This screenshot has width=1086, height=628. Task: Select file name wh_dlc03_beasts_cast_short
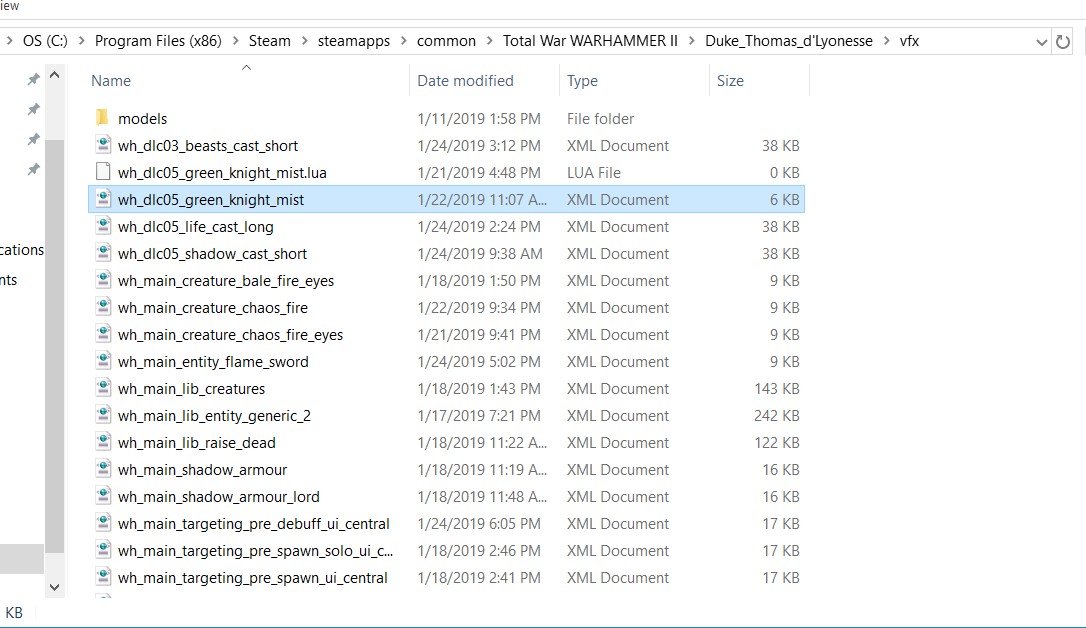[x=208, y=145]
